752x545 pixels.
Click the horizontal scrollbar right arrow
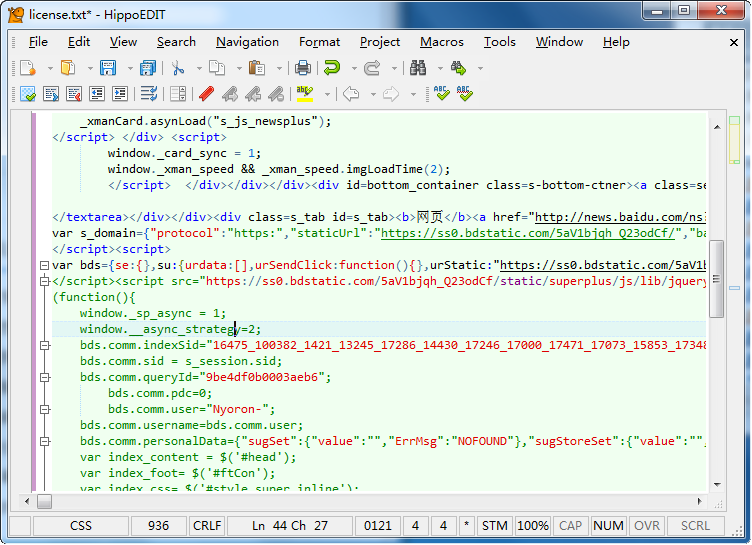700,500
